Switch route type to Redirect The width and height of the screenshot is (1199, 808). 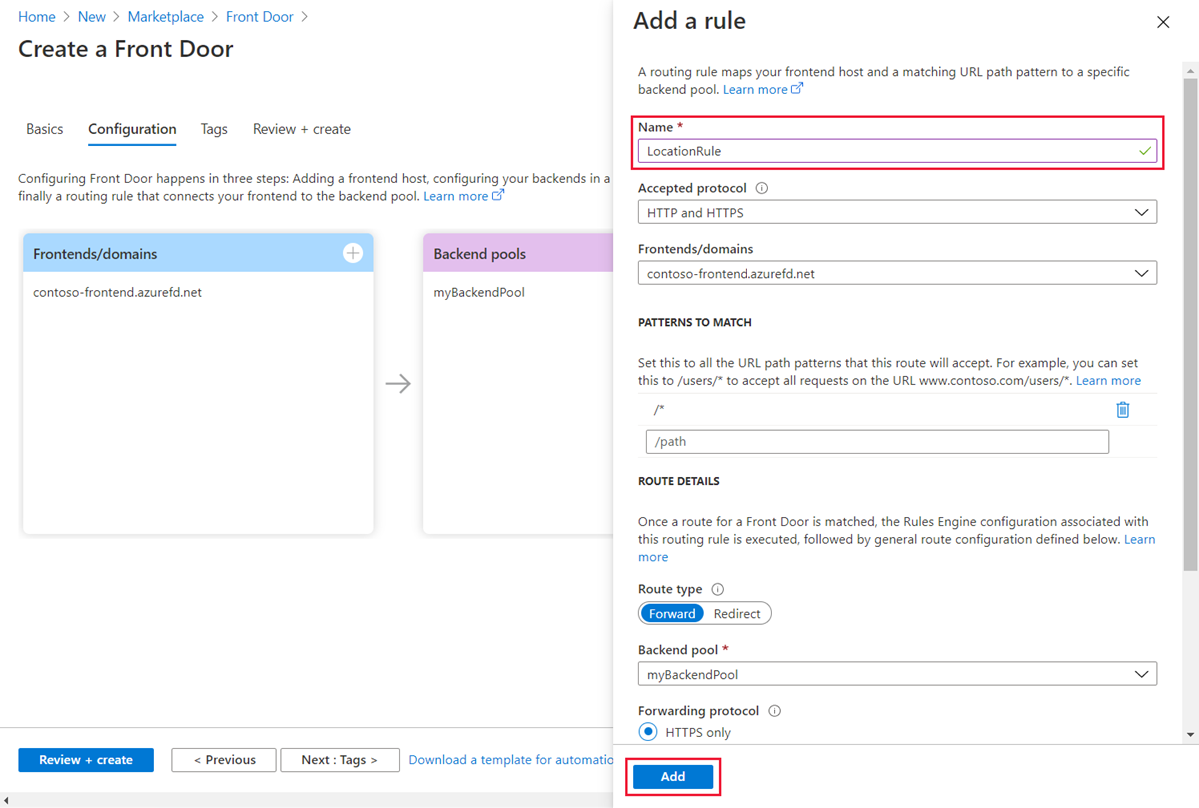737,614
